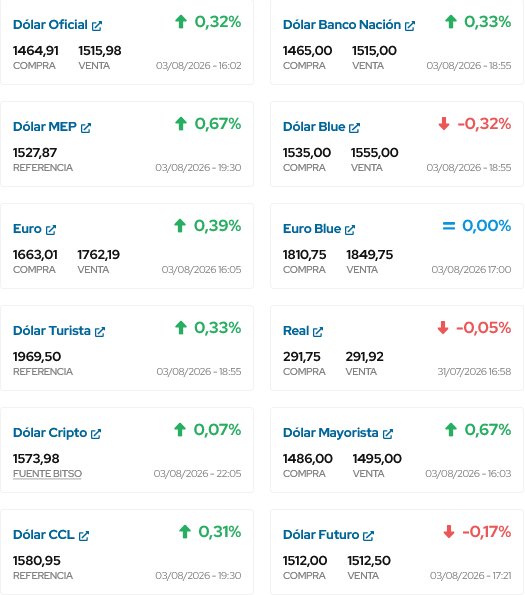This screenshot has height=595, width=525.
Task: Click external link icon next to Dólar Futuro
Action: click(368, 536)
